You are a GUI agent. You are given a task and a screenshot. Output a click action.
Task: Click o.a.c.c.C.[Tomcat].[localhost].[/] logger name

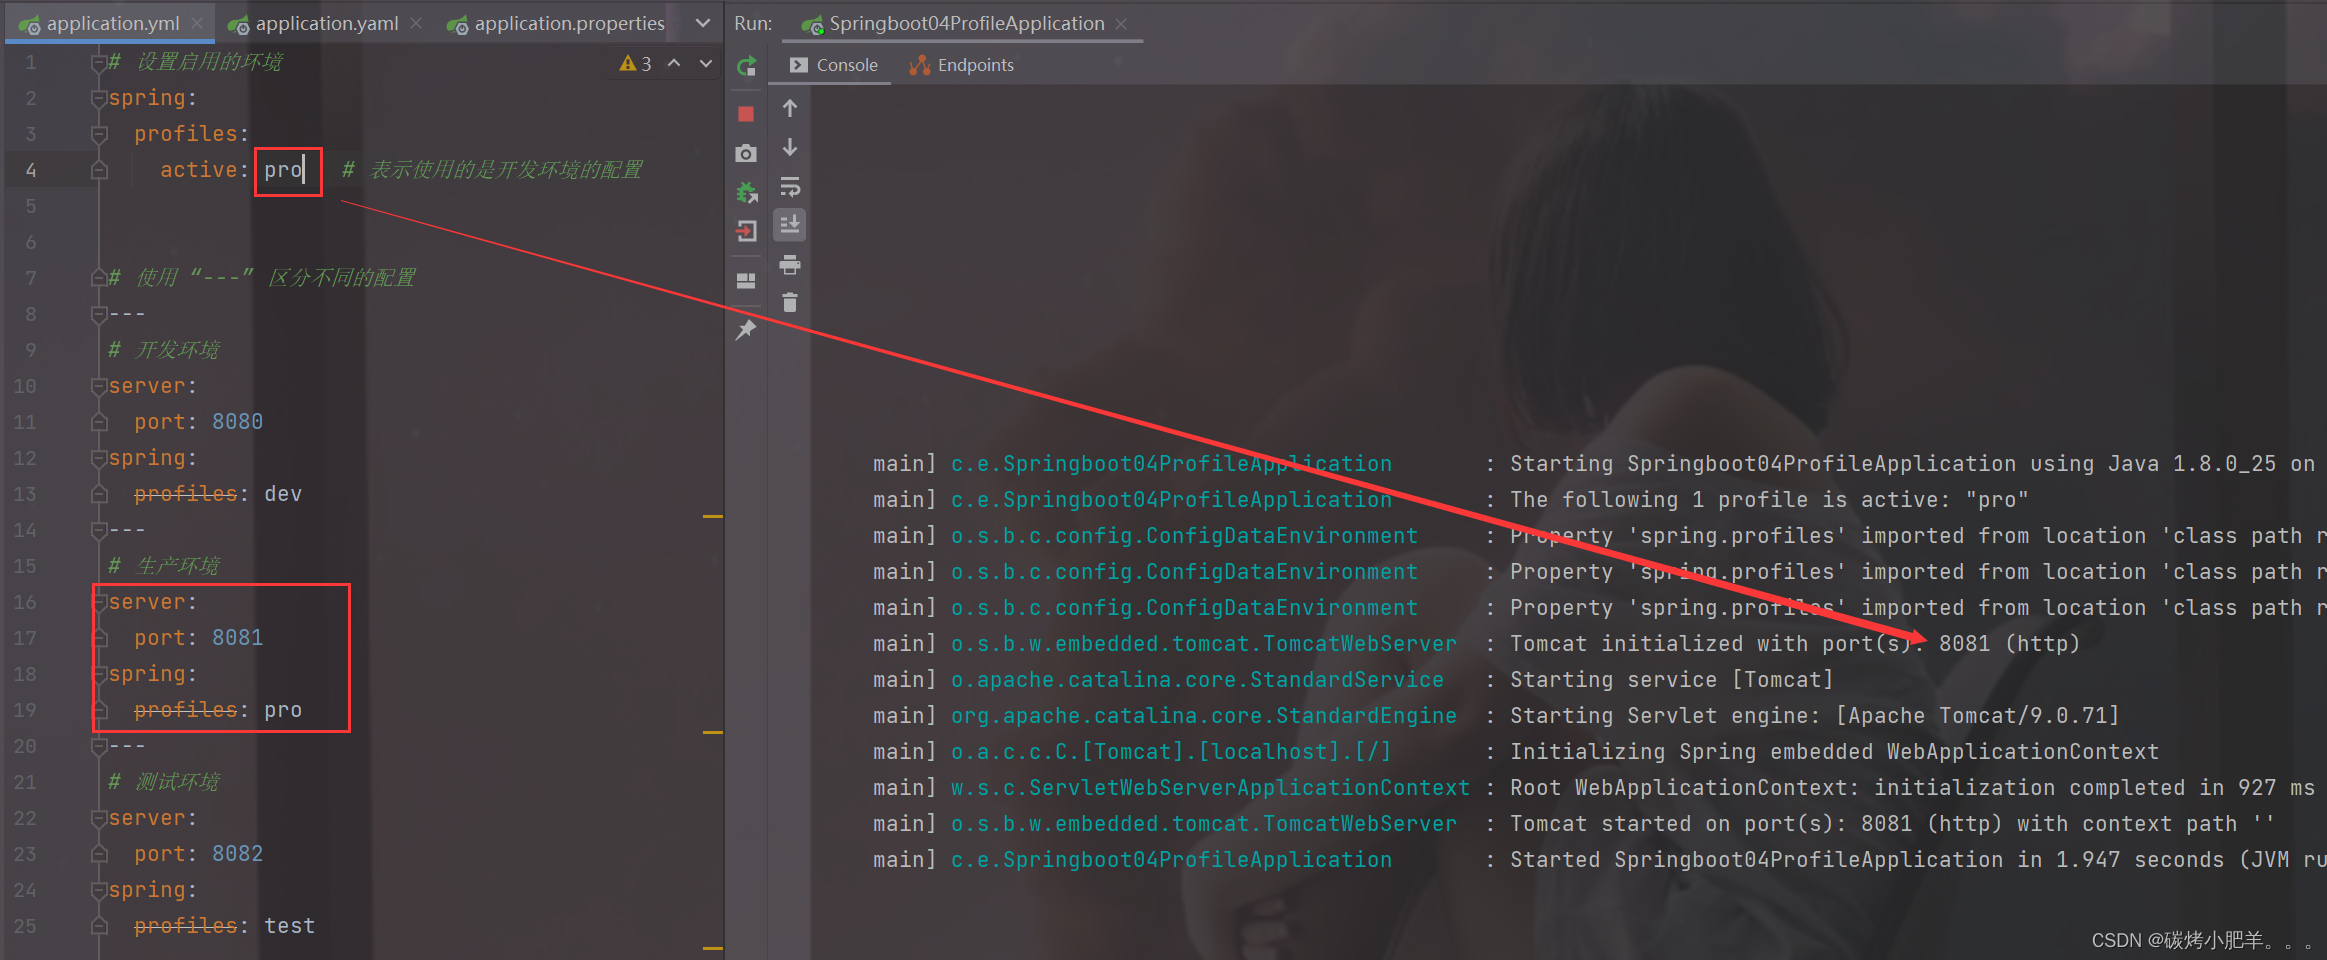1171,752
